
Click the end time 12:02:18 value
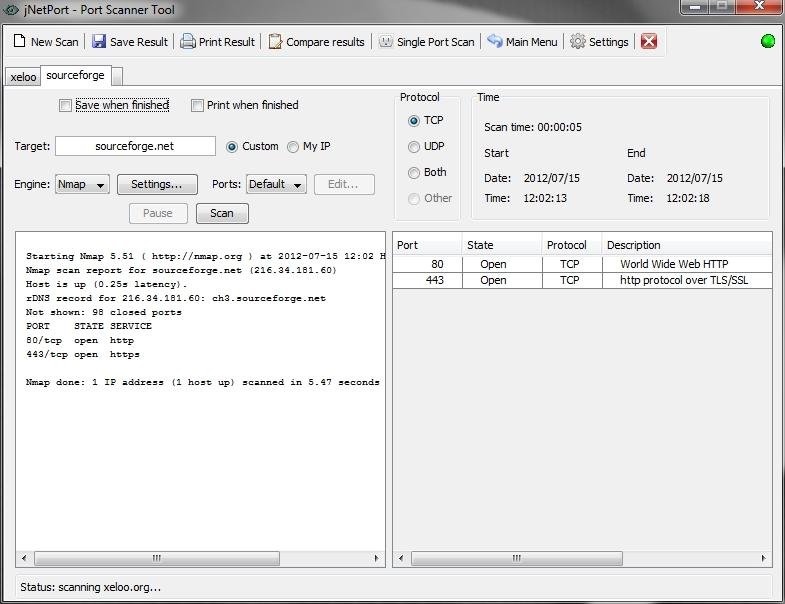click(x=687, y=198)
